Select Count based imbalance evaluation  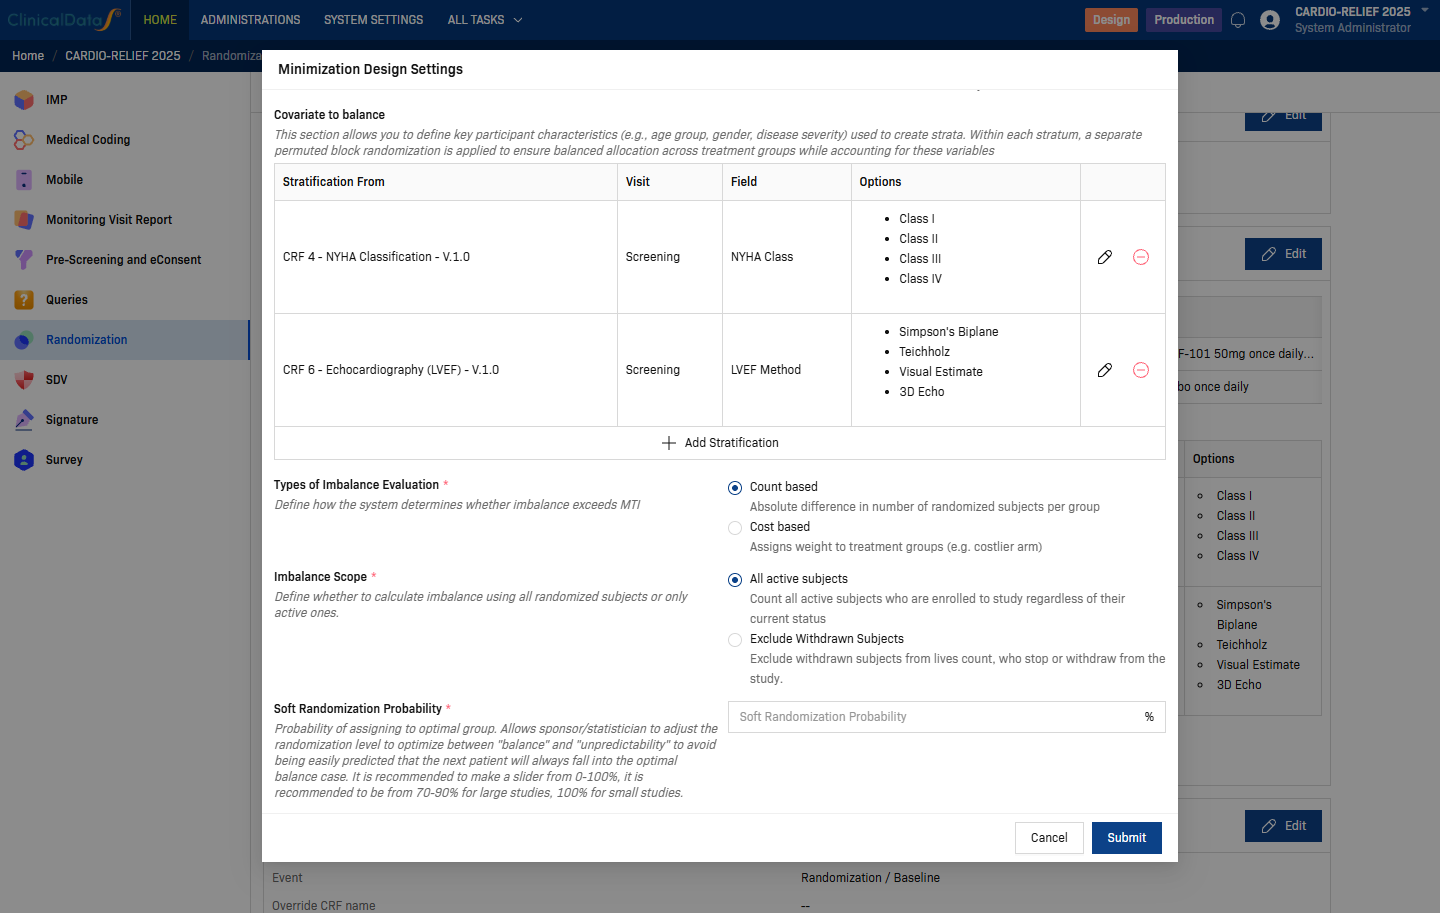click(735, 488)
